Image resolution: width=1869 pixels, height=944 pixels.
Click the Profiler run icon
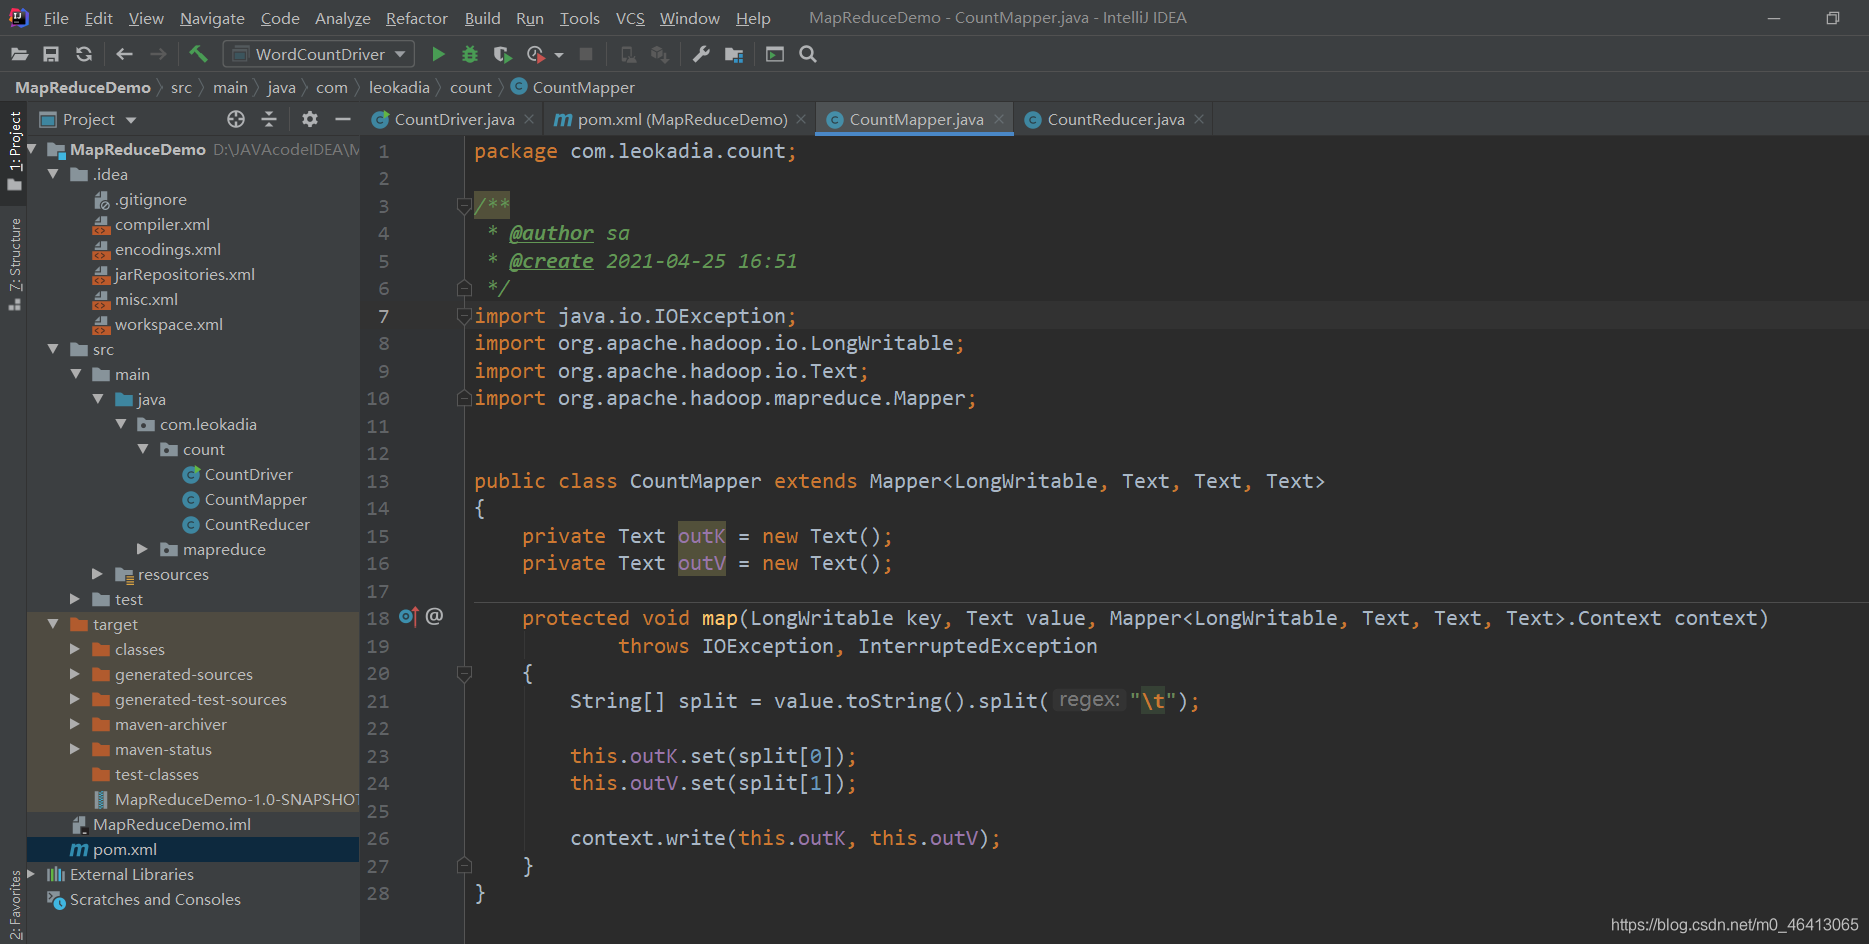[x=536, y=54]
